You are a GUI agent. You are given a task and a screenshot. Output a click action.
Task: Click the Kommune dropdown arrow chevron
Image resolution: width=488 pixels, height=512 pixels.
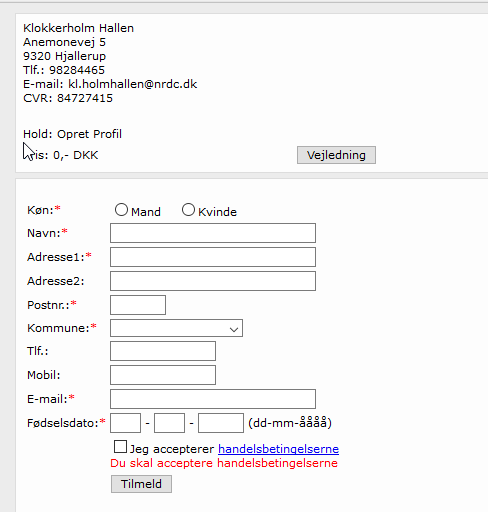(x=234, y=330)
